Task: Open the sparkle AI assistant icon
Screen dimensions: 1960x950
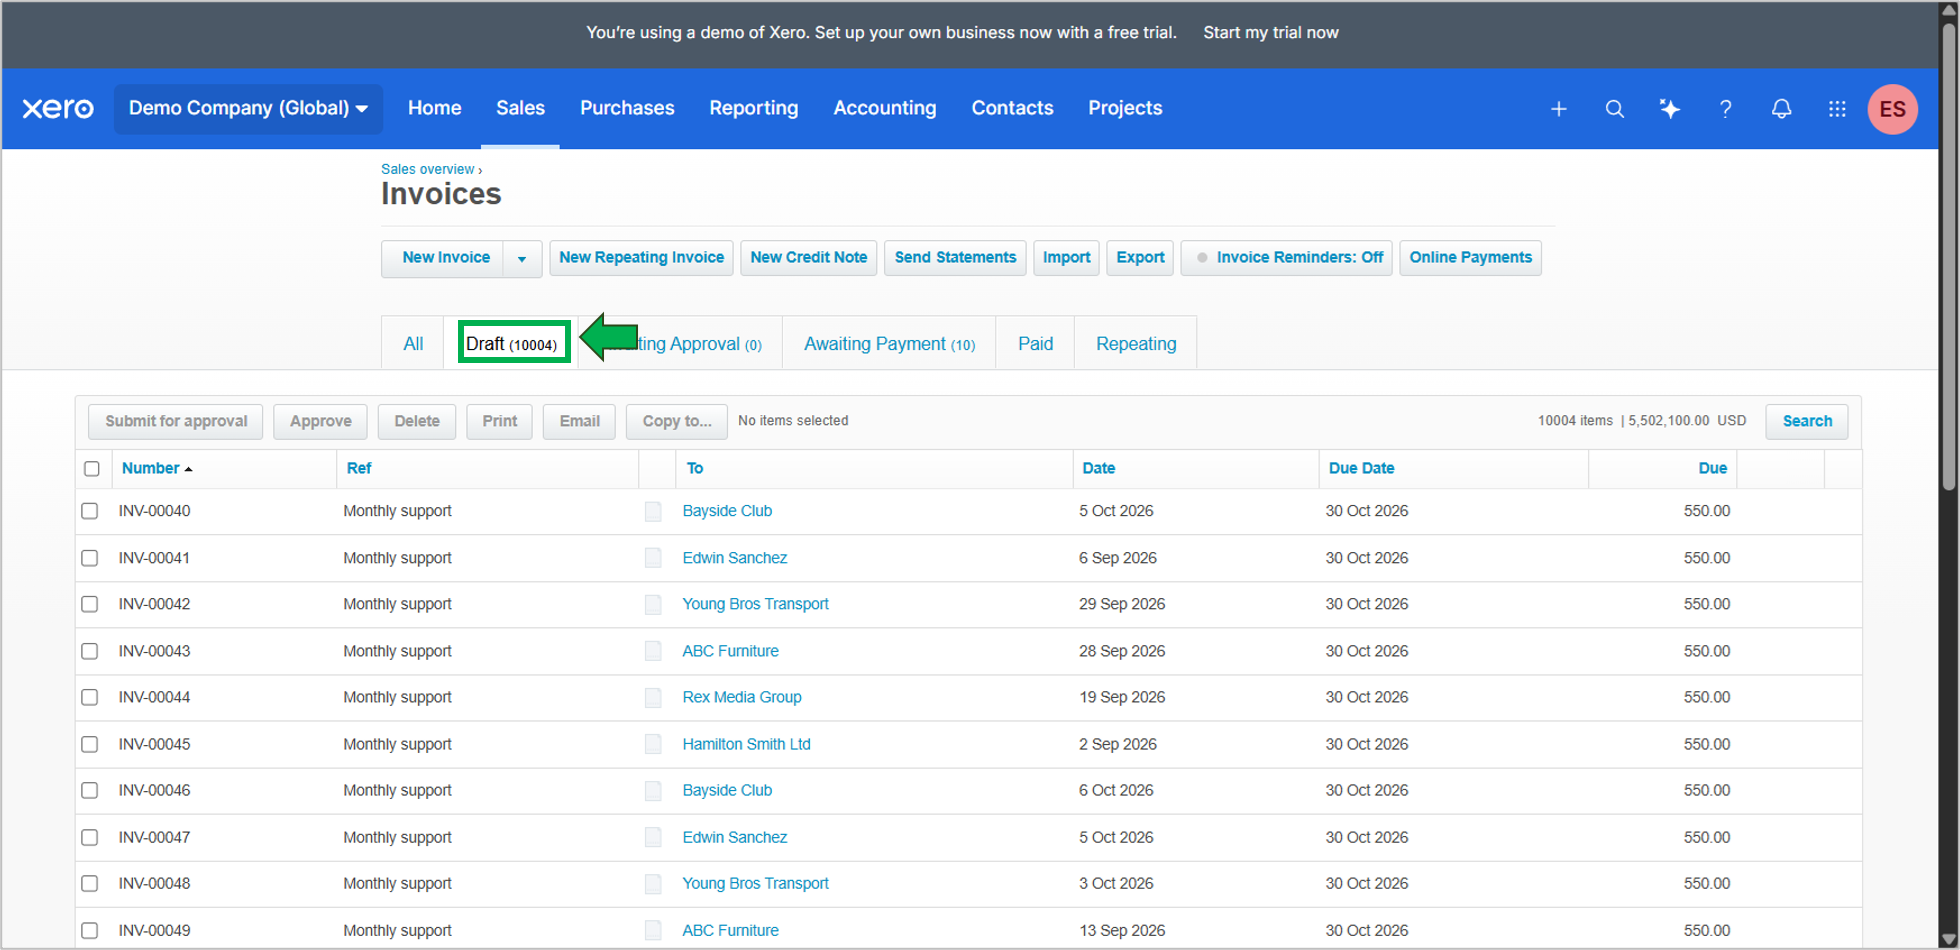Action: (1670, 109)
